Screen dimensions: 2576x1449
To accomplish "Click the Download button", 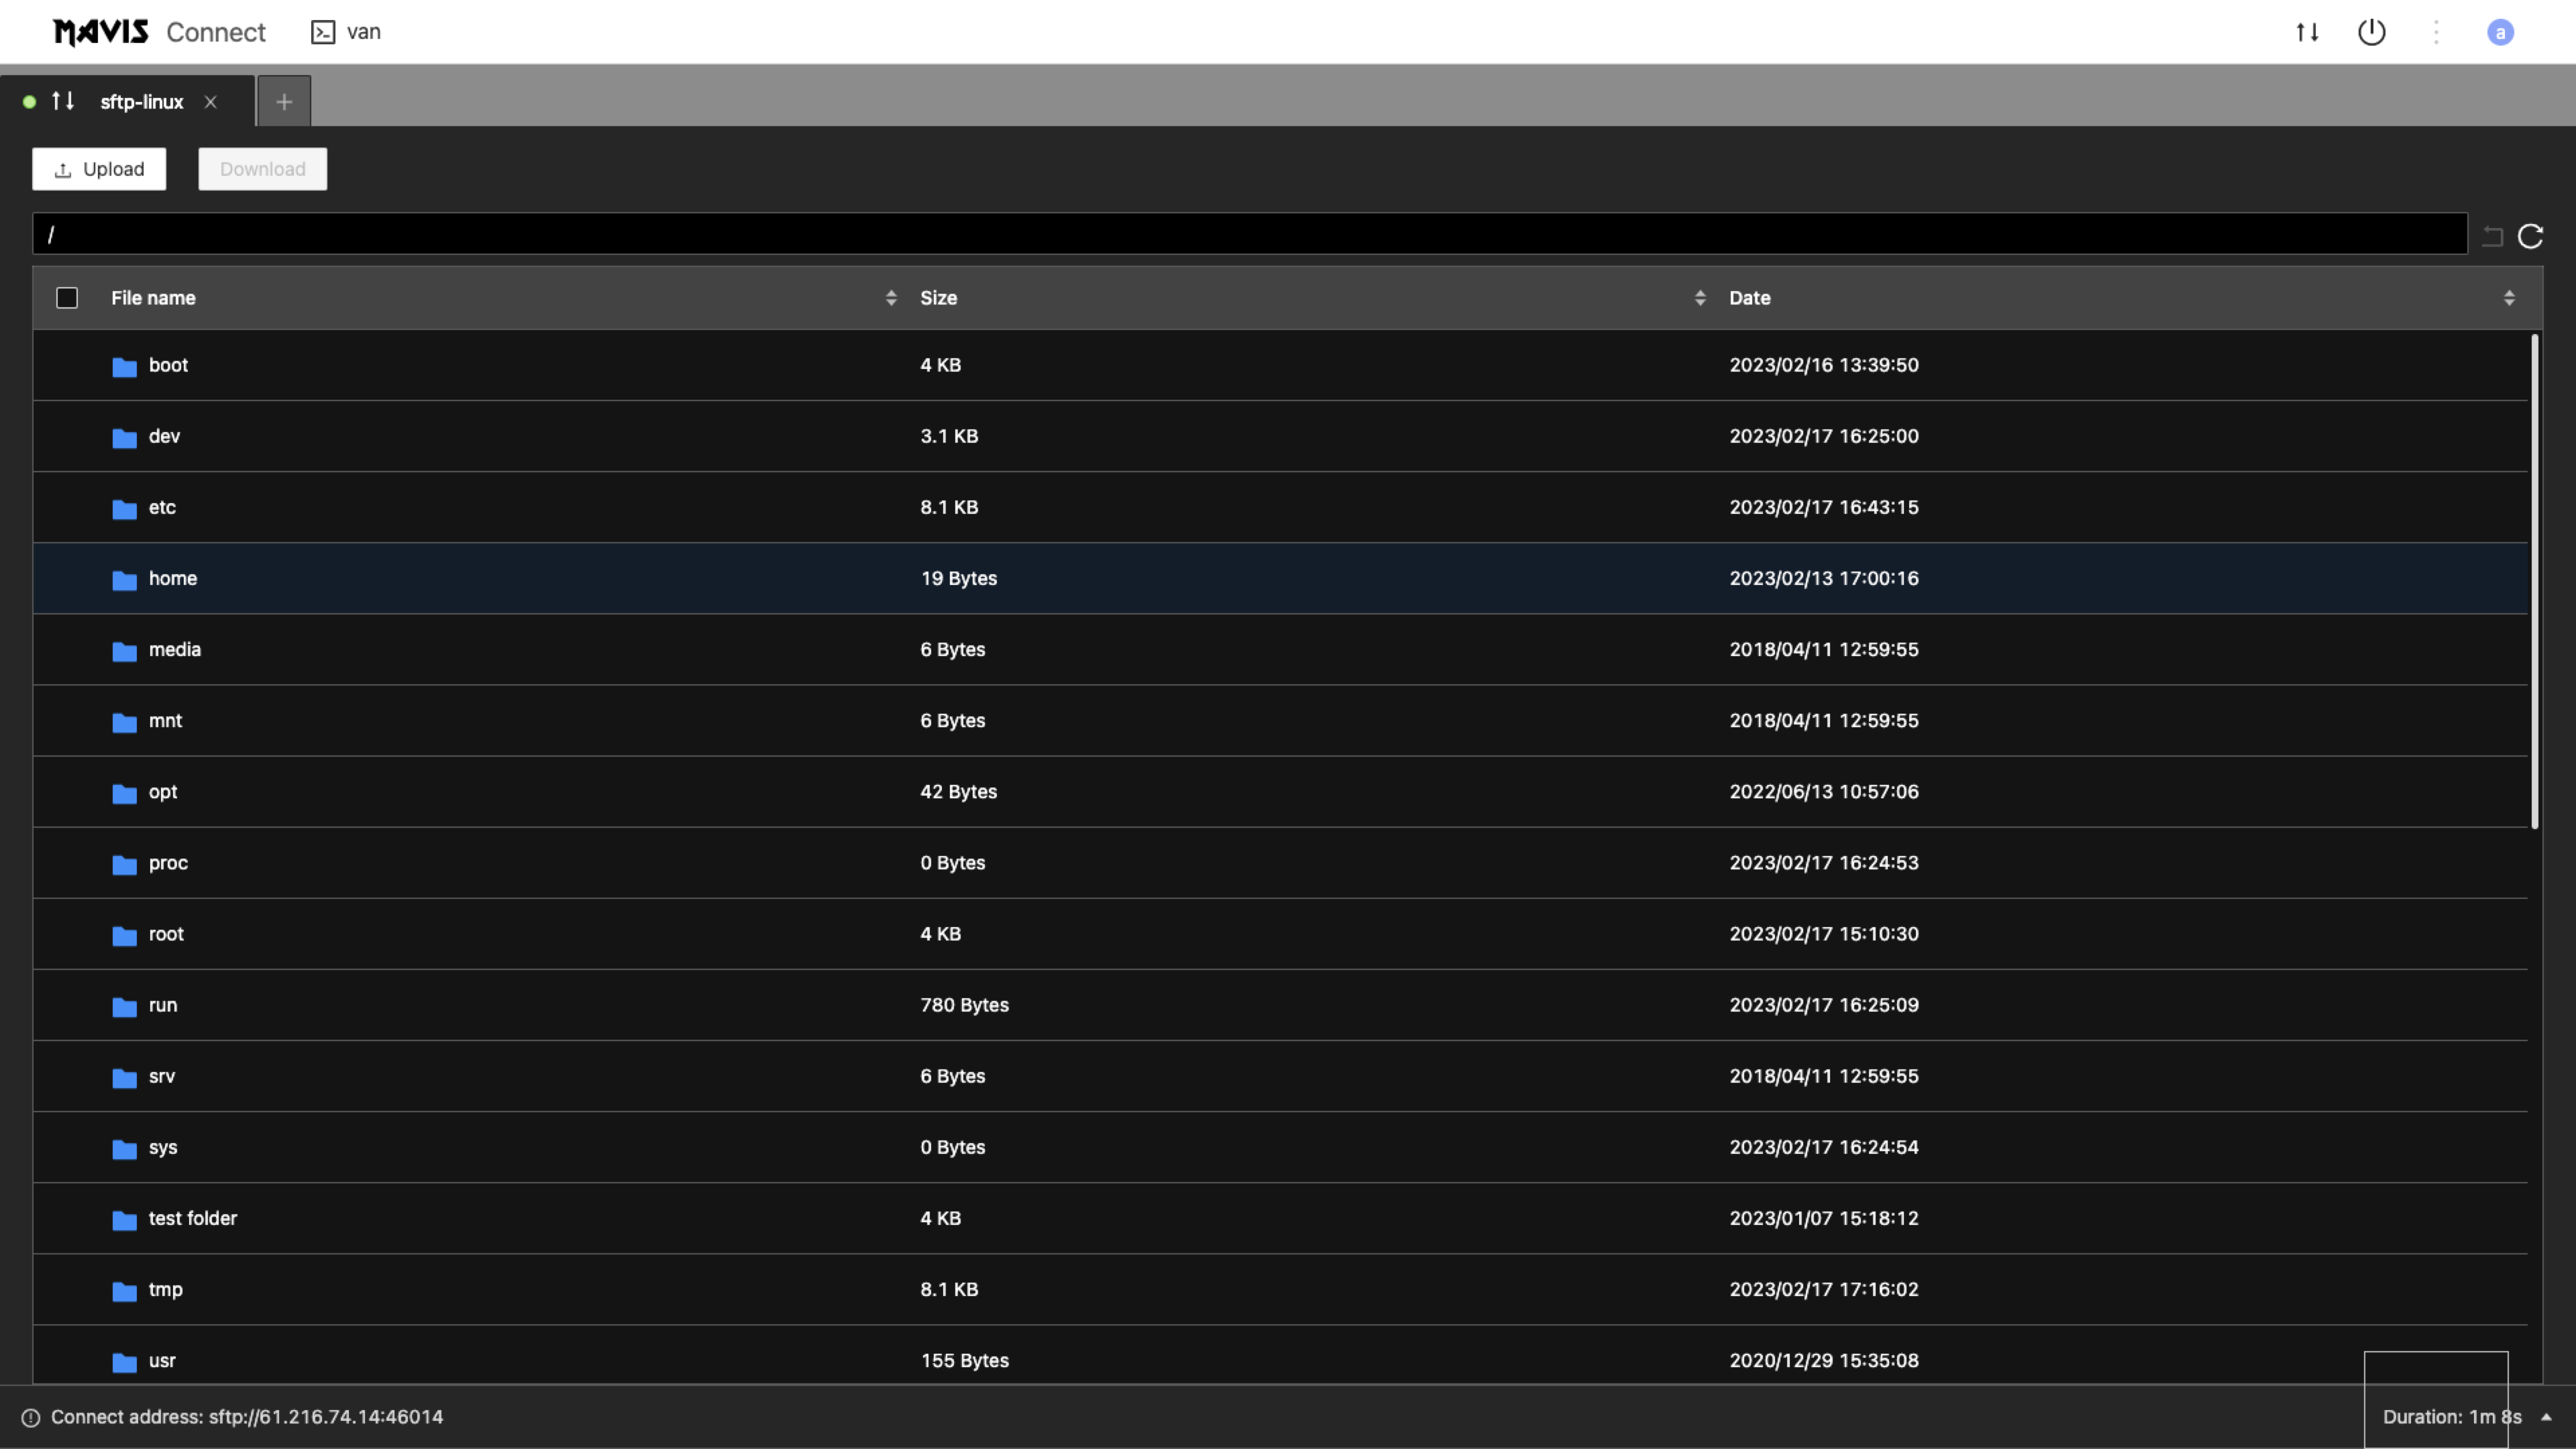I will (262, 169).
